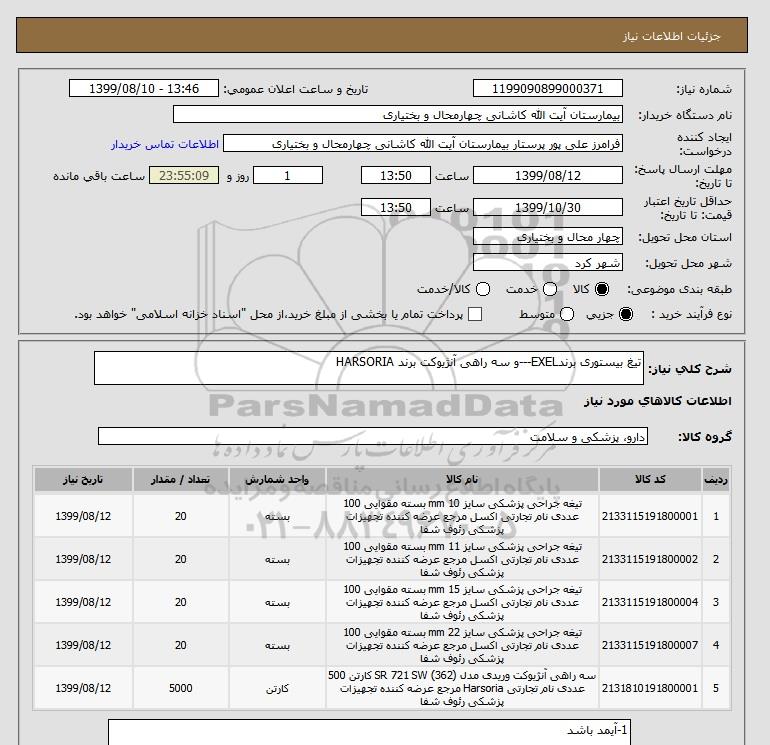The height and width of the screenshot is (745, 770).
Task: Click the need number field 1199090899000371
Action: point(548,89)
